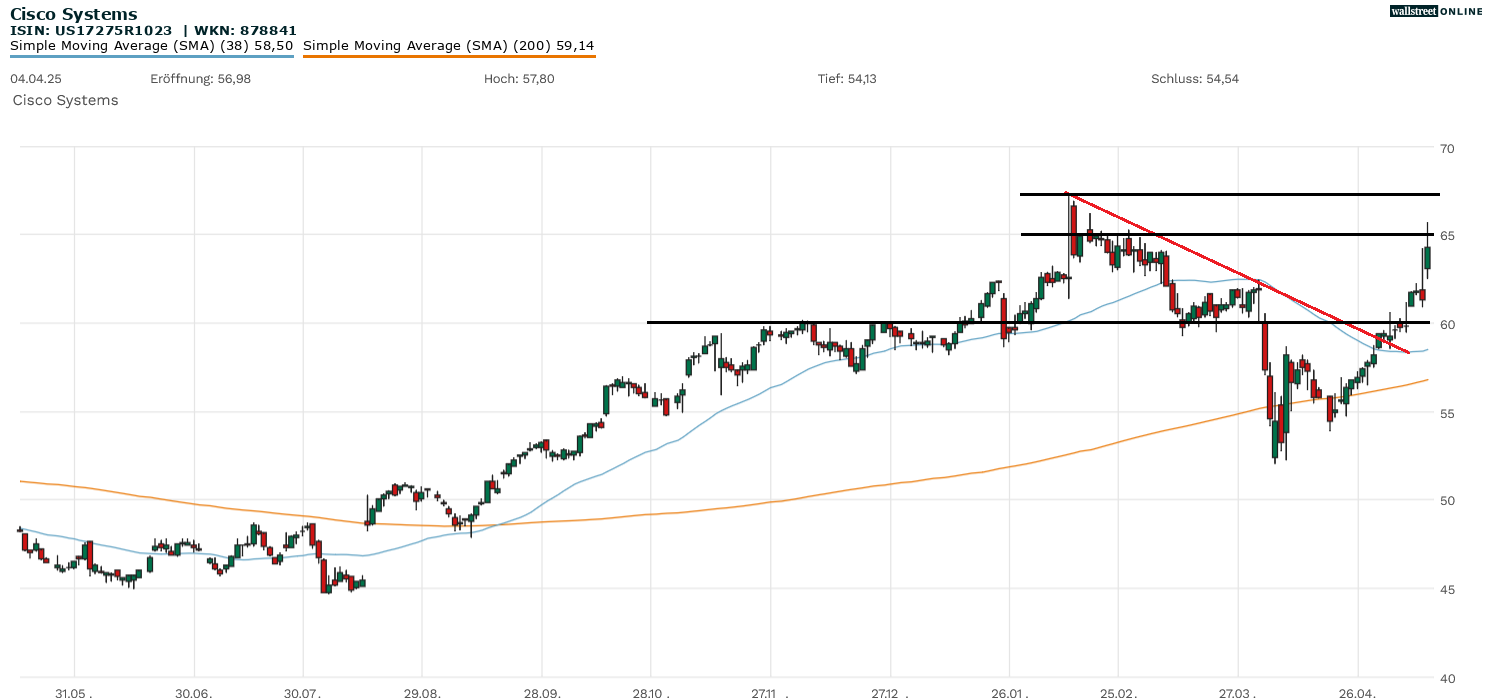This screenshot has height=698, width=1490.
Task: Click the 27.11. date axis label
Action: pos(770,692)
